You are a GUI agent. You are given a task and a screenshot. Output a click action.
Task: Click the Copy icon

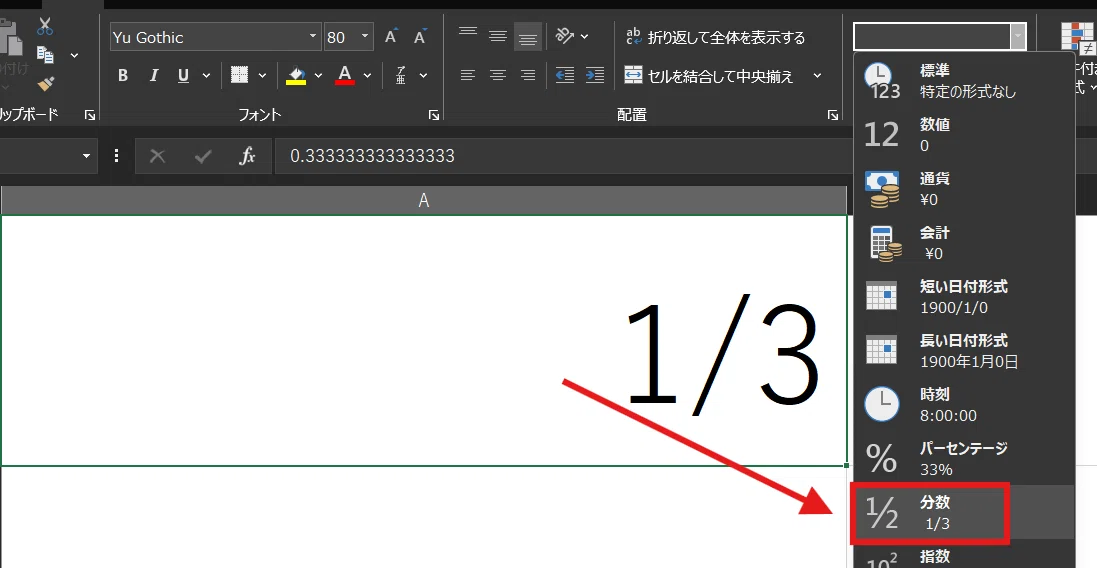coord(45,55)
